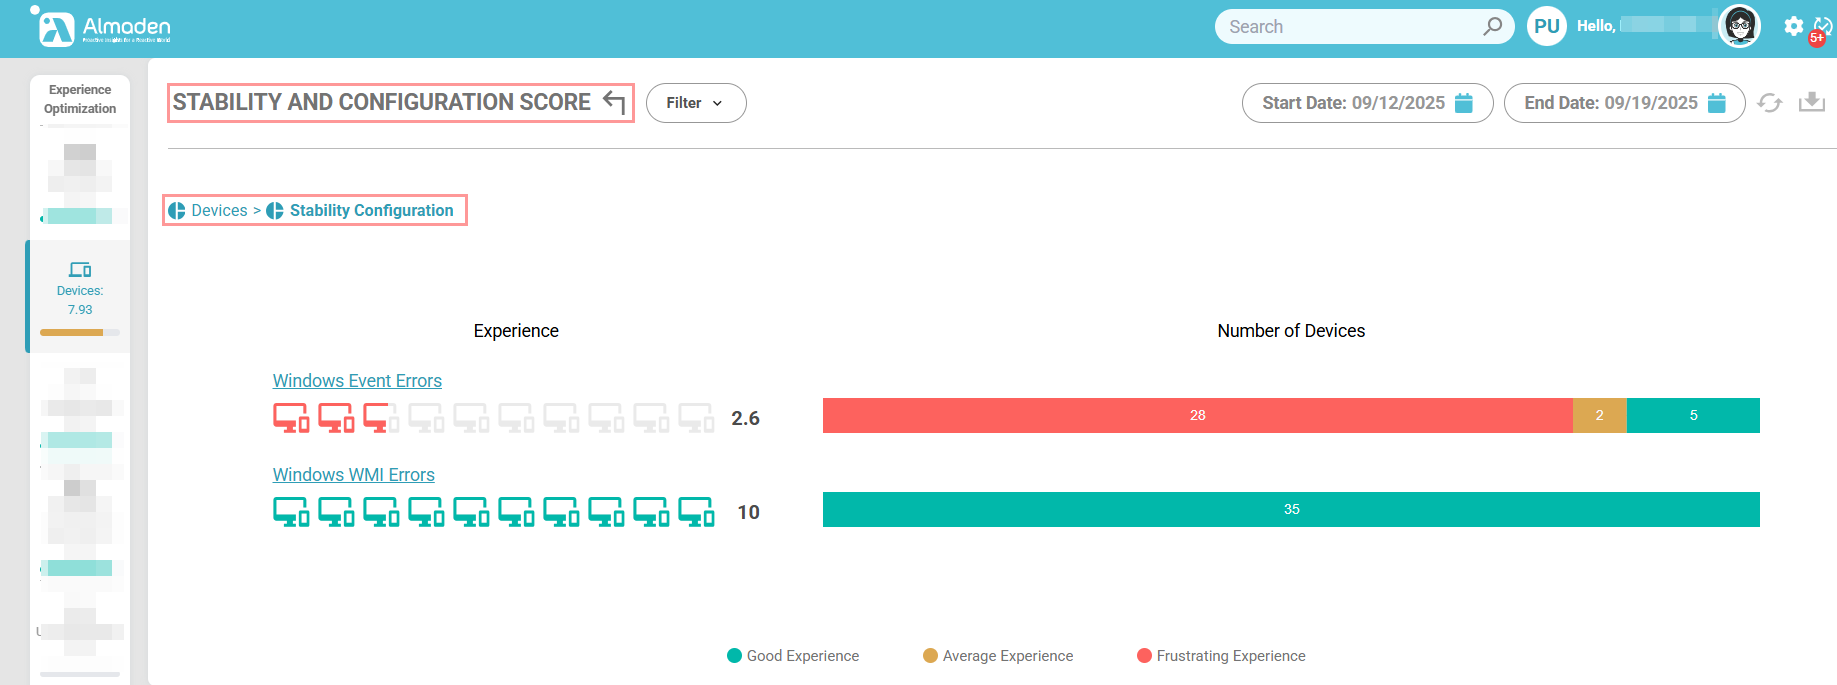Screen dimensions: 1837x685
Task: Click the 2.6 score value
Action: click(745, 418)
